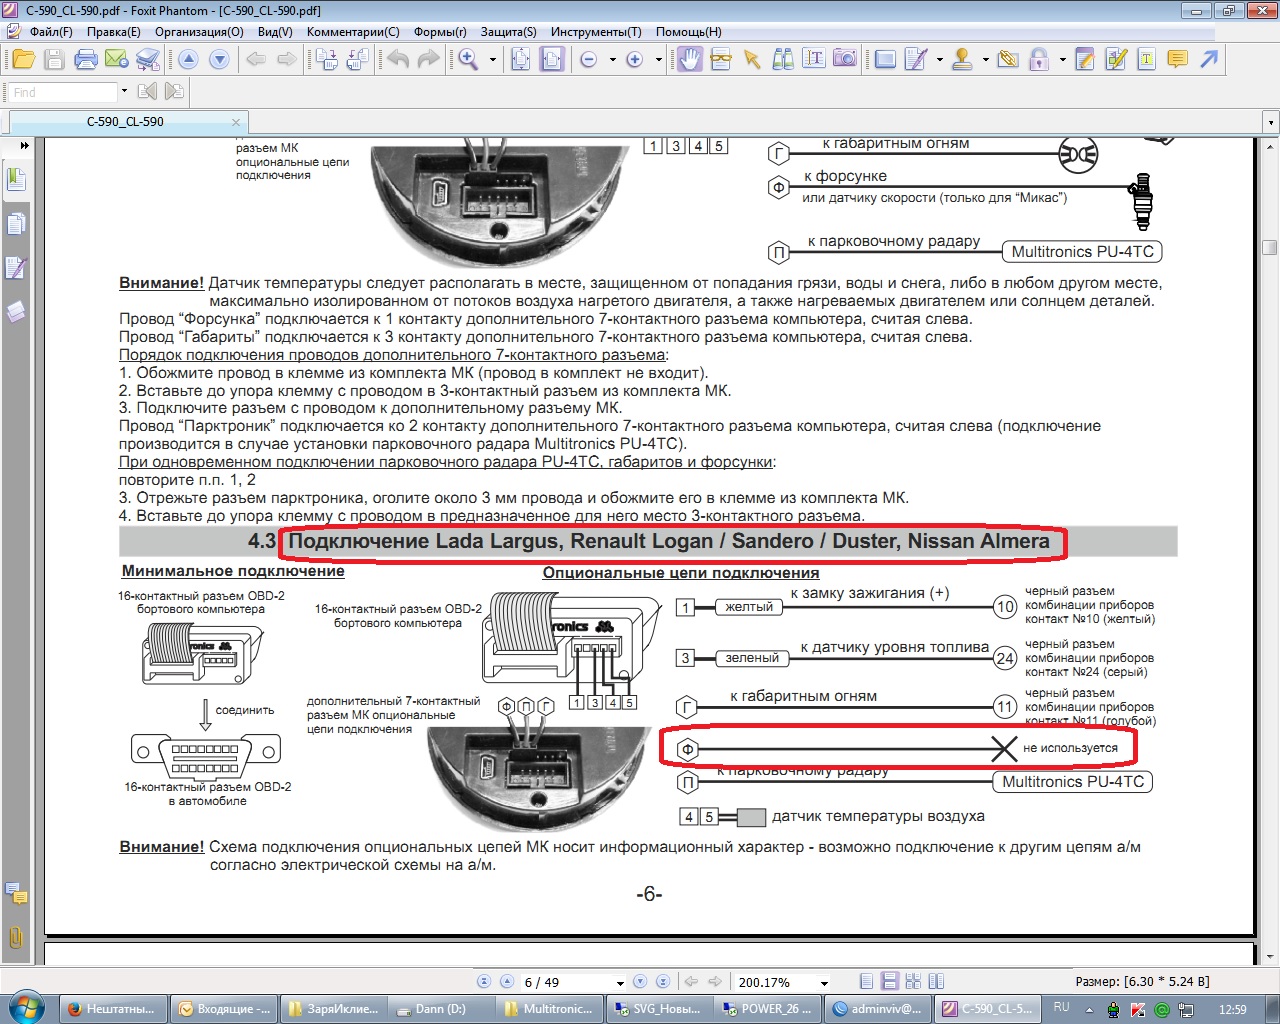This screenshot has width=1280, height=1024.
Task: Click the Undo curved arrow icon
Action: tap(398, 60)
